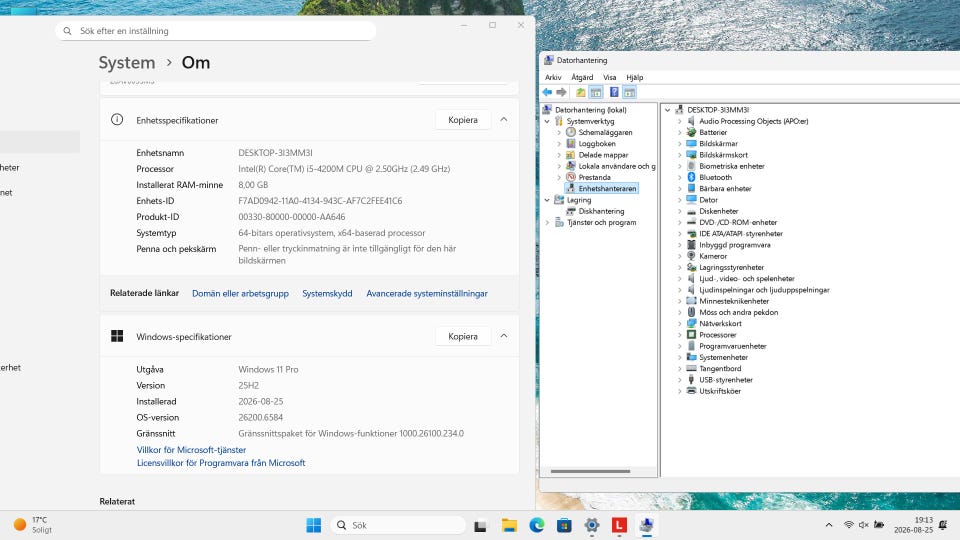Viewport: 960px width, 540px height.
Task: Open the Start menu on the taskbar
Action: 313,525
